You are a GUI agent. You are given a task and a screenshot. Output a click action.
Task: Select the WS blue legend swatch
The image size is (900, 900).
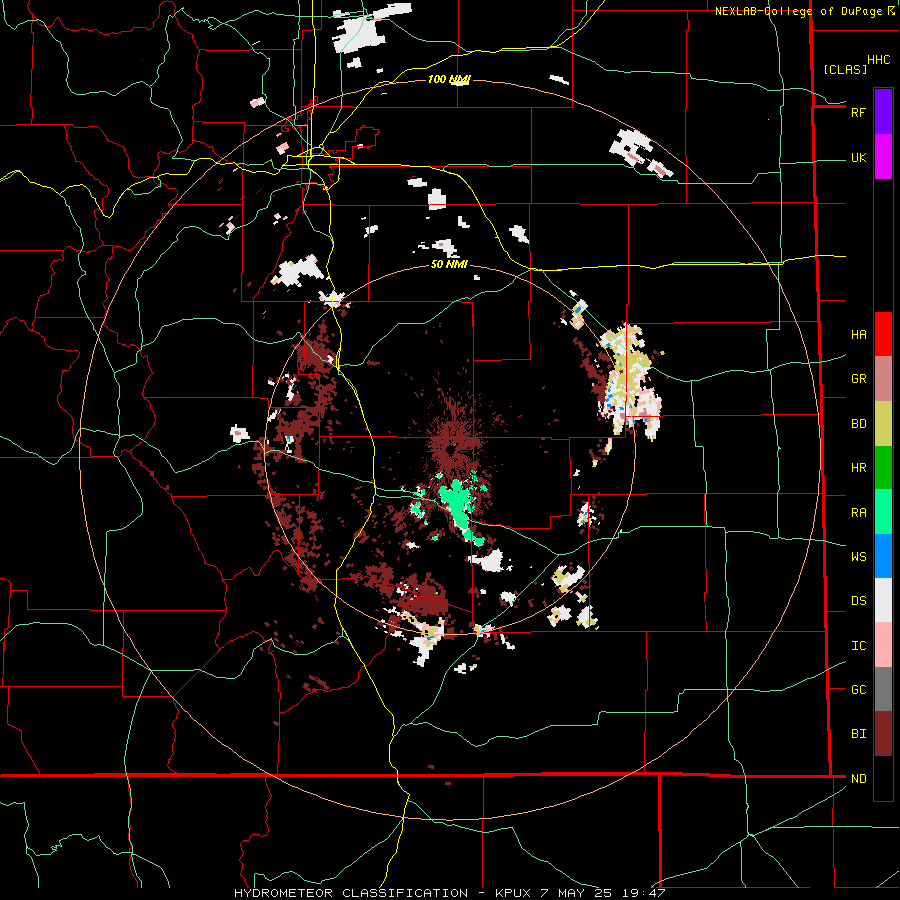click(883, 556)
